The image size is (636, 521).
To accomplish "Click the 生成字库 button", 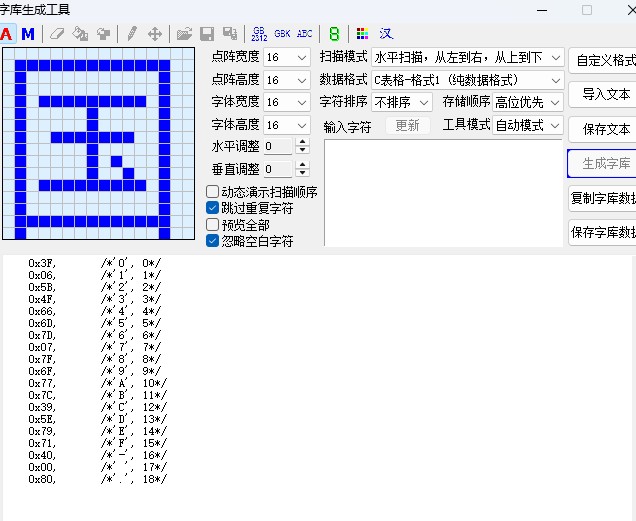I will (602, 164).
